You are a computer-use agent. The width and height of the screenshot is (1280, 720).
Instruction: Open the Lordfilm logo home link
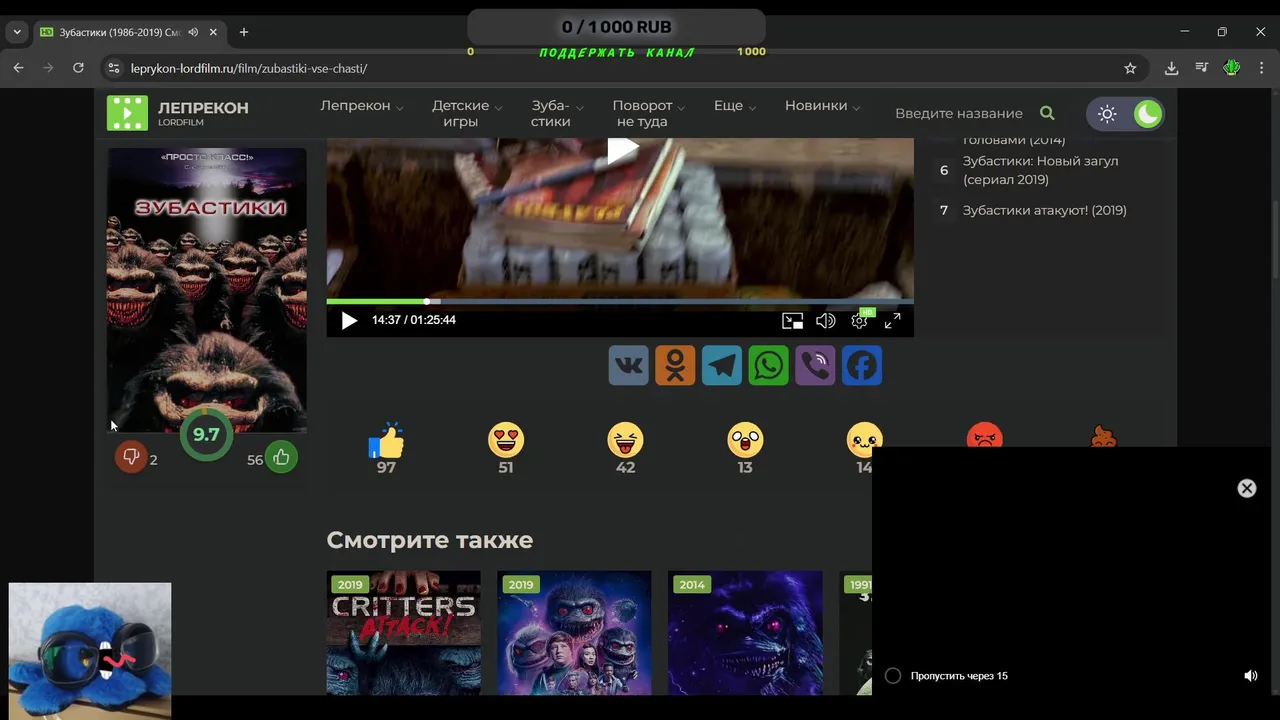[x=178, y=113]
